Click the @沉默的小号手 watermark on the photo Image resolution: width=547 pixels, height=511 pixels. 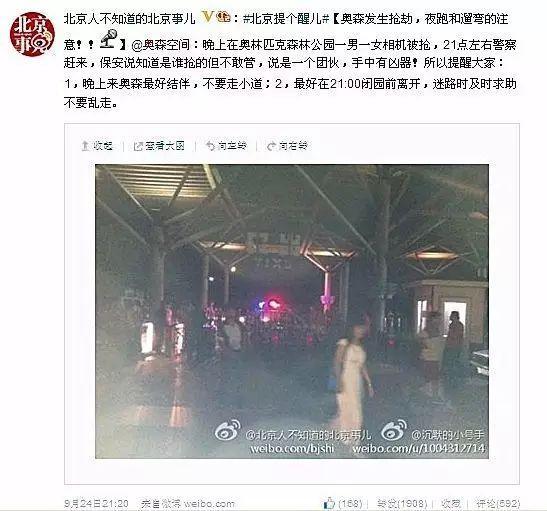tap(448, 435)
